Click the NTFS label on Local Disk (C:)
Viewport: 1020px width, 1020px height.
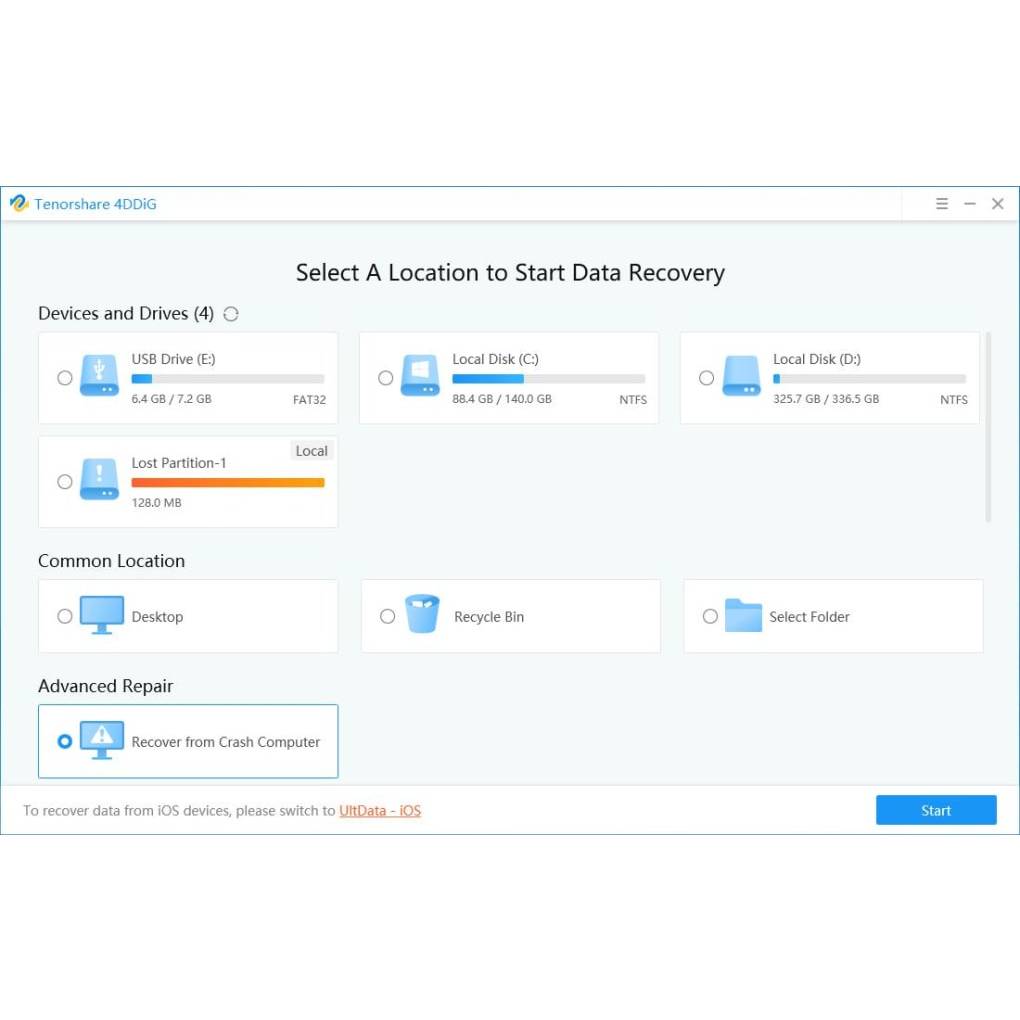tap(633, 399)
